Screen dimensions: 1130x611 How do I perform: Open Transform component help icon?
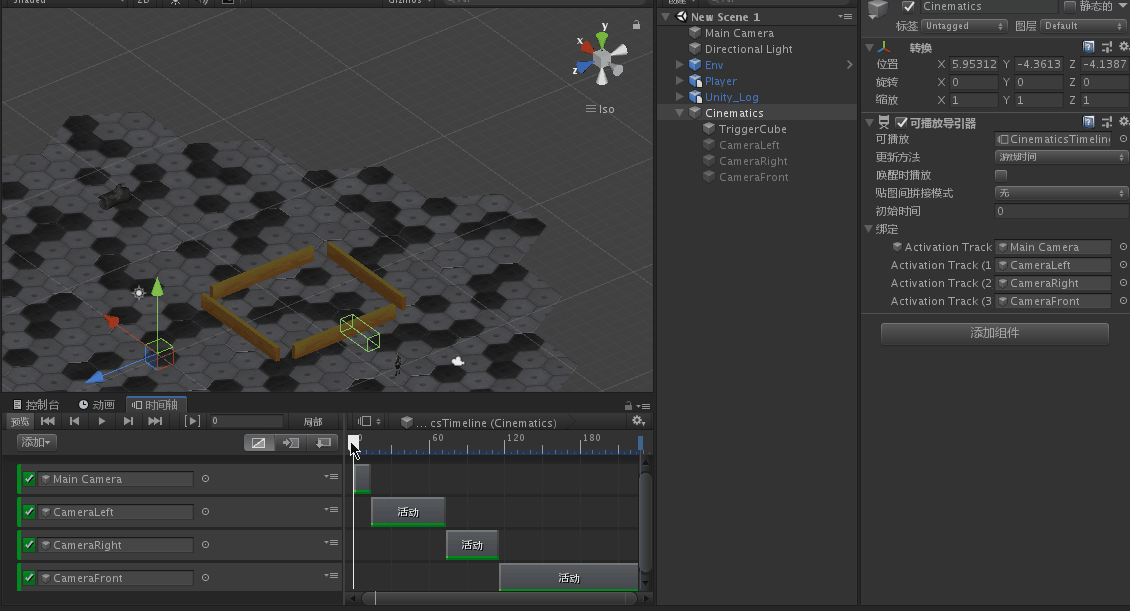pos(1089,47)
